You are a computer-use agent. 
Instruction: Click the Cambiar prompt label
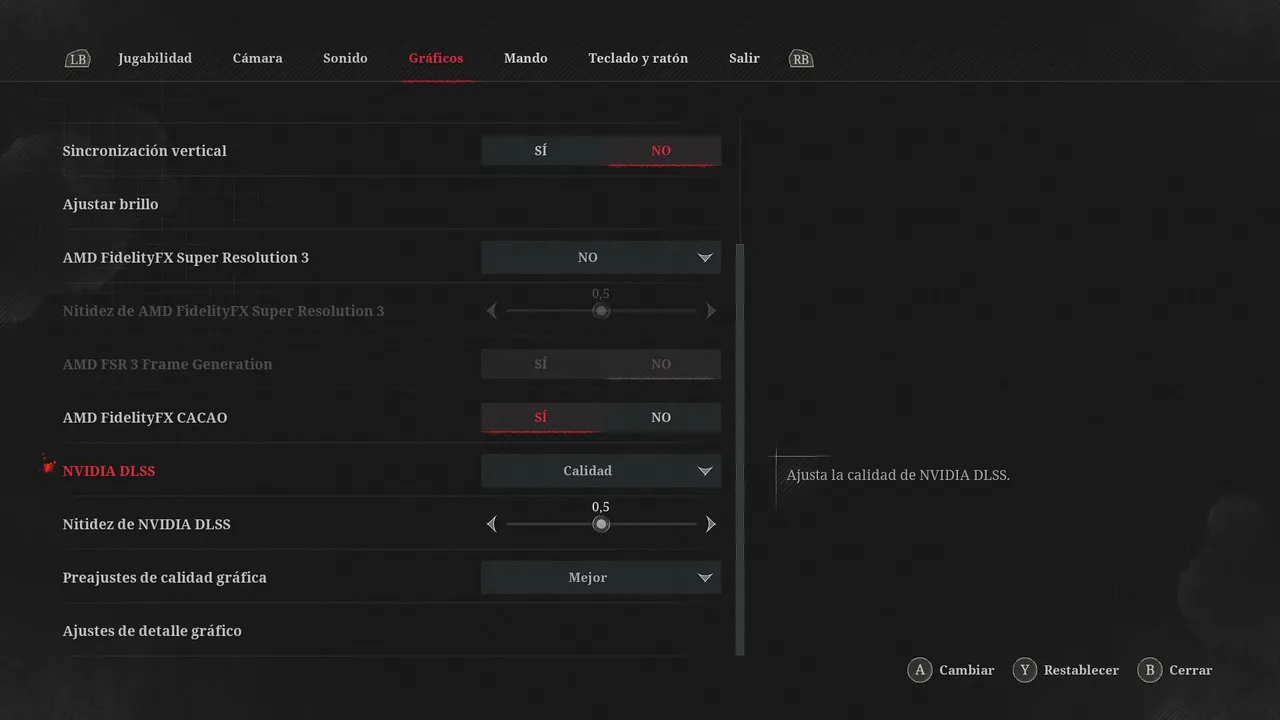967,670
